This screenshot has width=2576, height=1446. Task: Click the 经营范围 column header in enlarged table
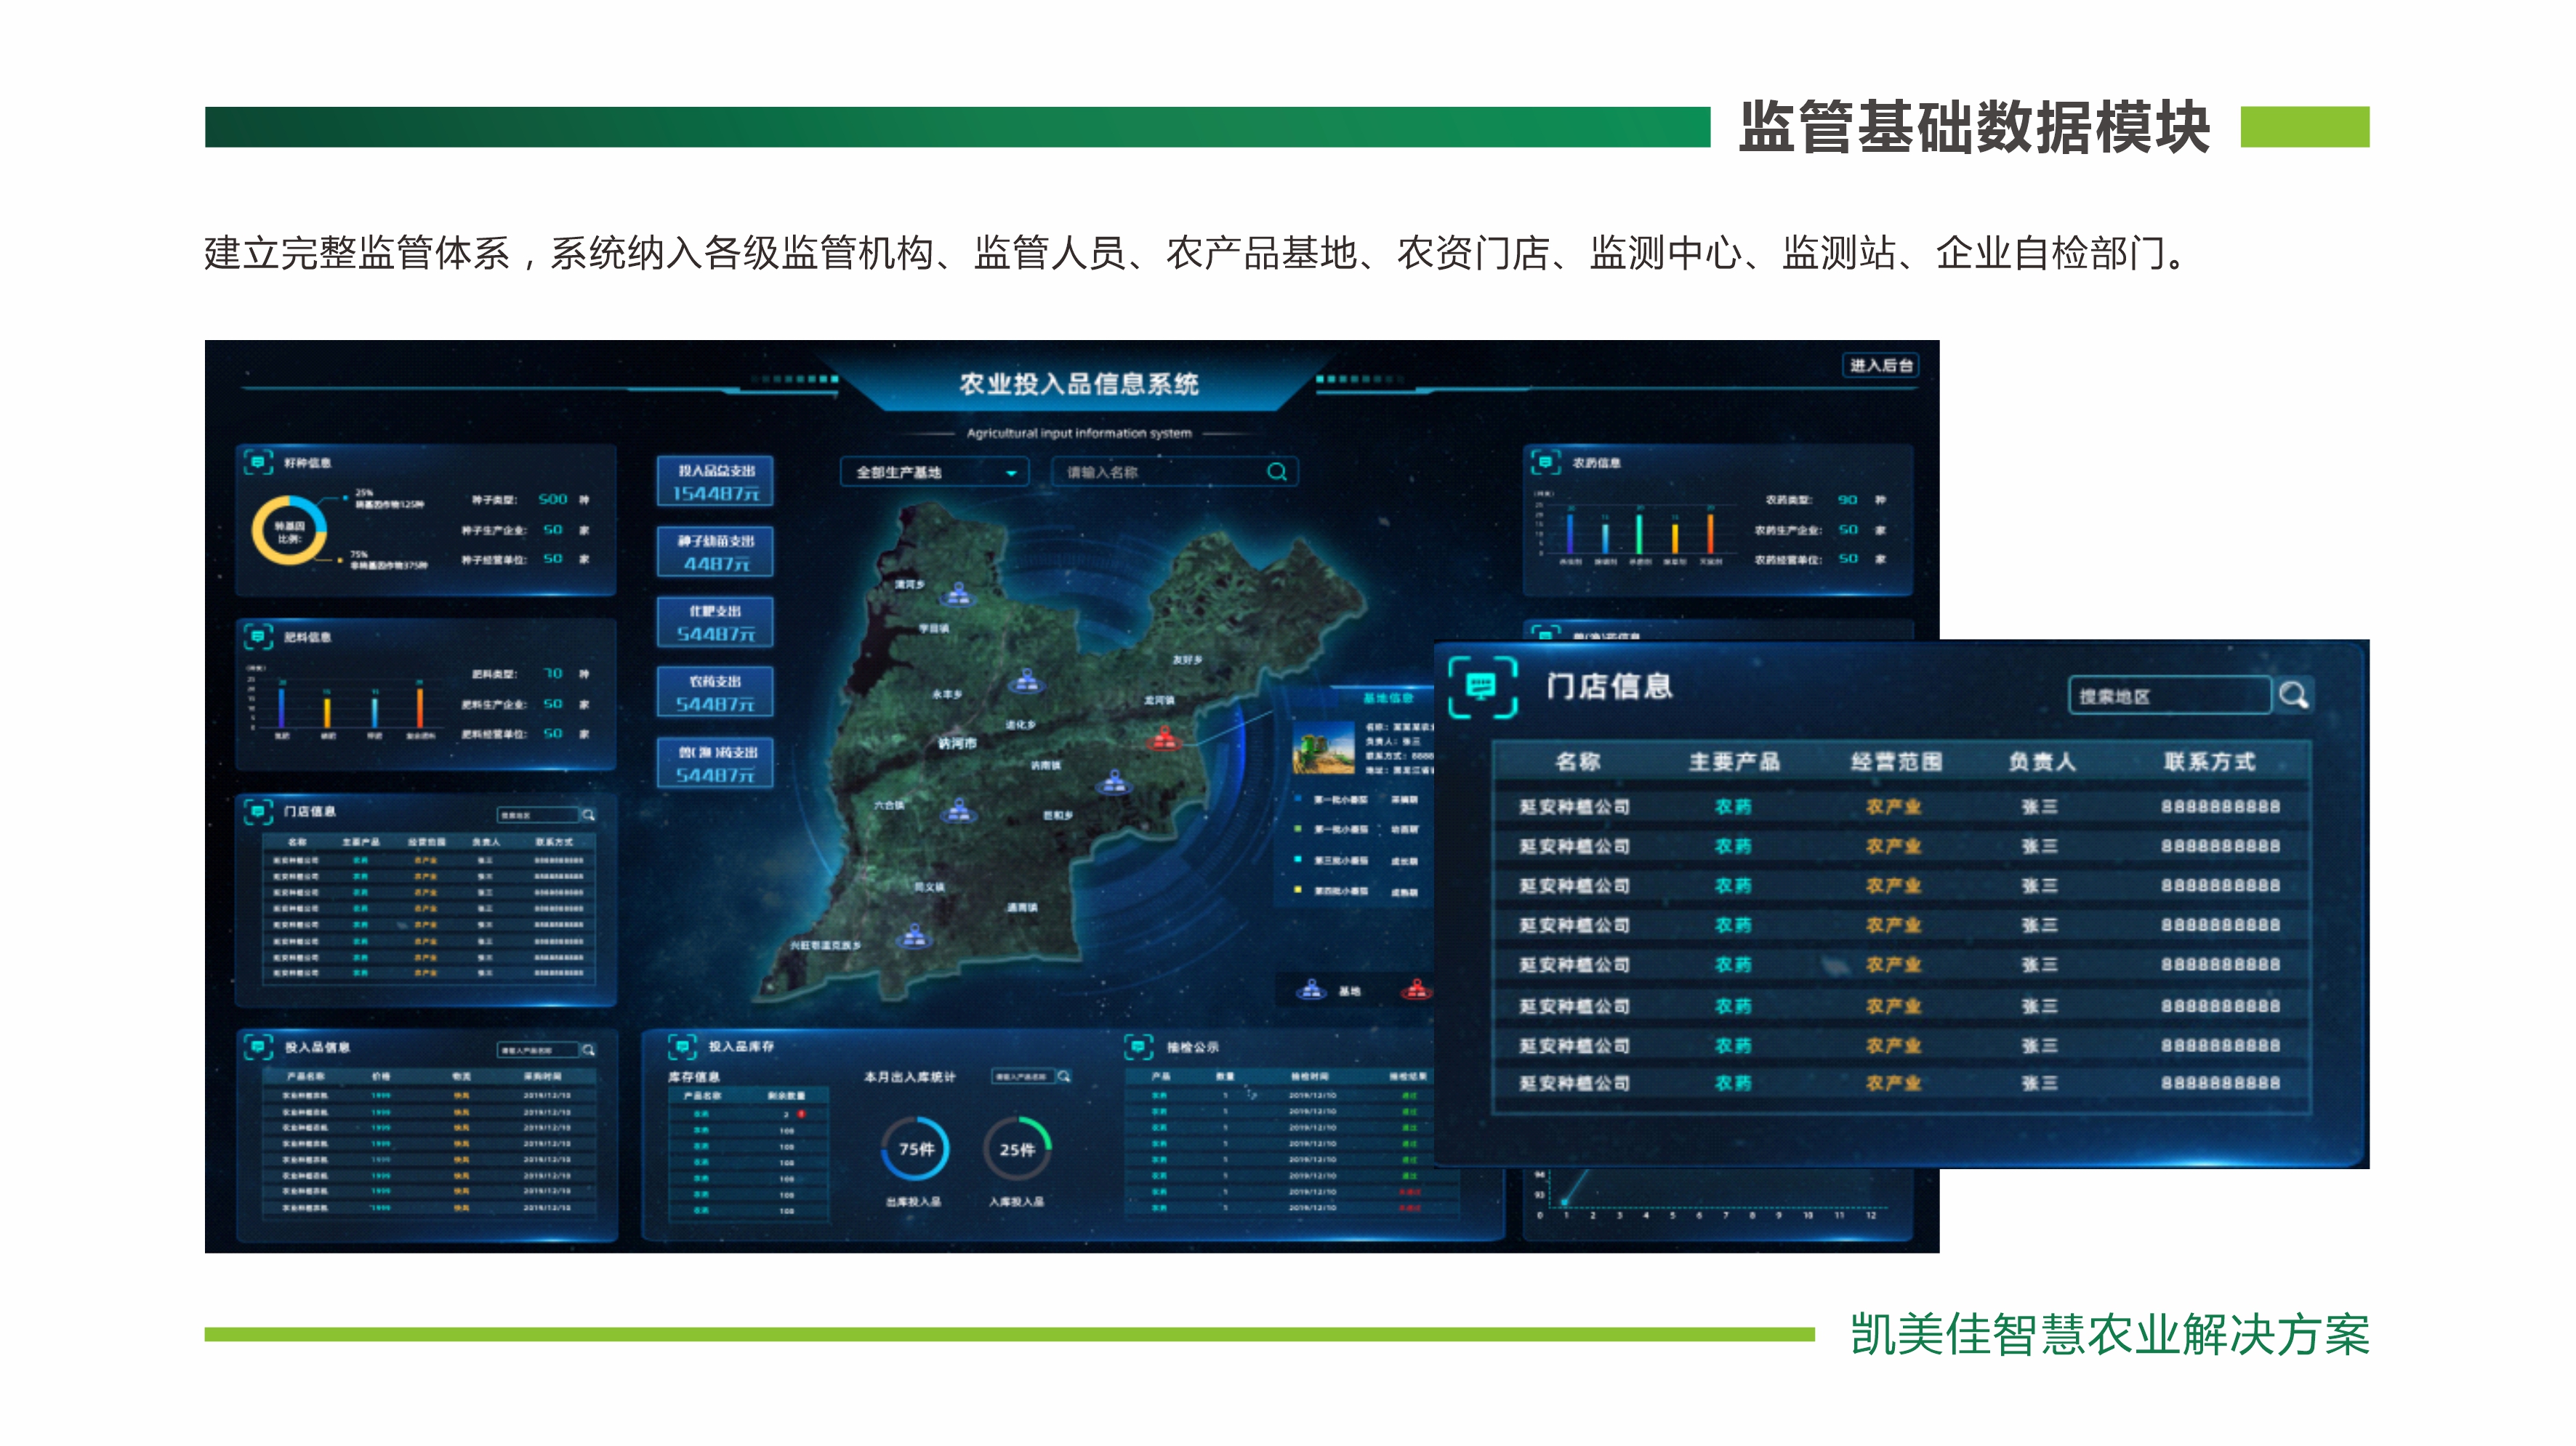[x=1896, y=762]
